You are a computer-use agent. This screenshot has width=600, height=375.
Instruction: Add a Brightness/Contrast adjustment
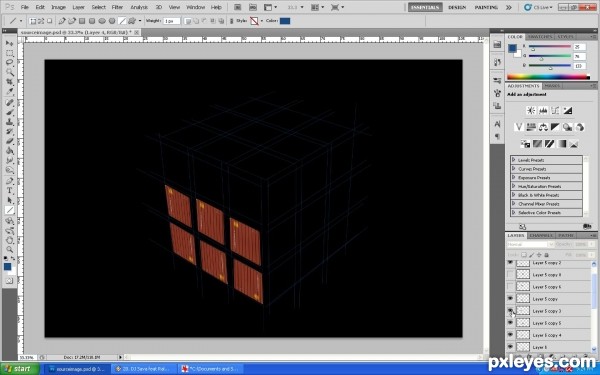click(531, 111)
